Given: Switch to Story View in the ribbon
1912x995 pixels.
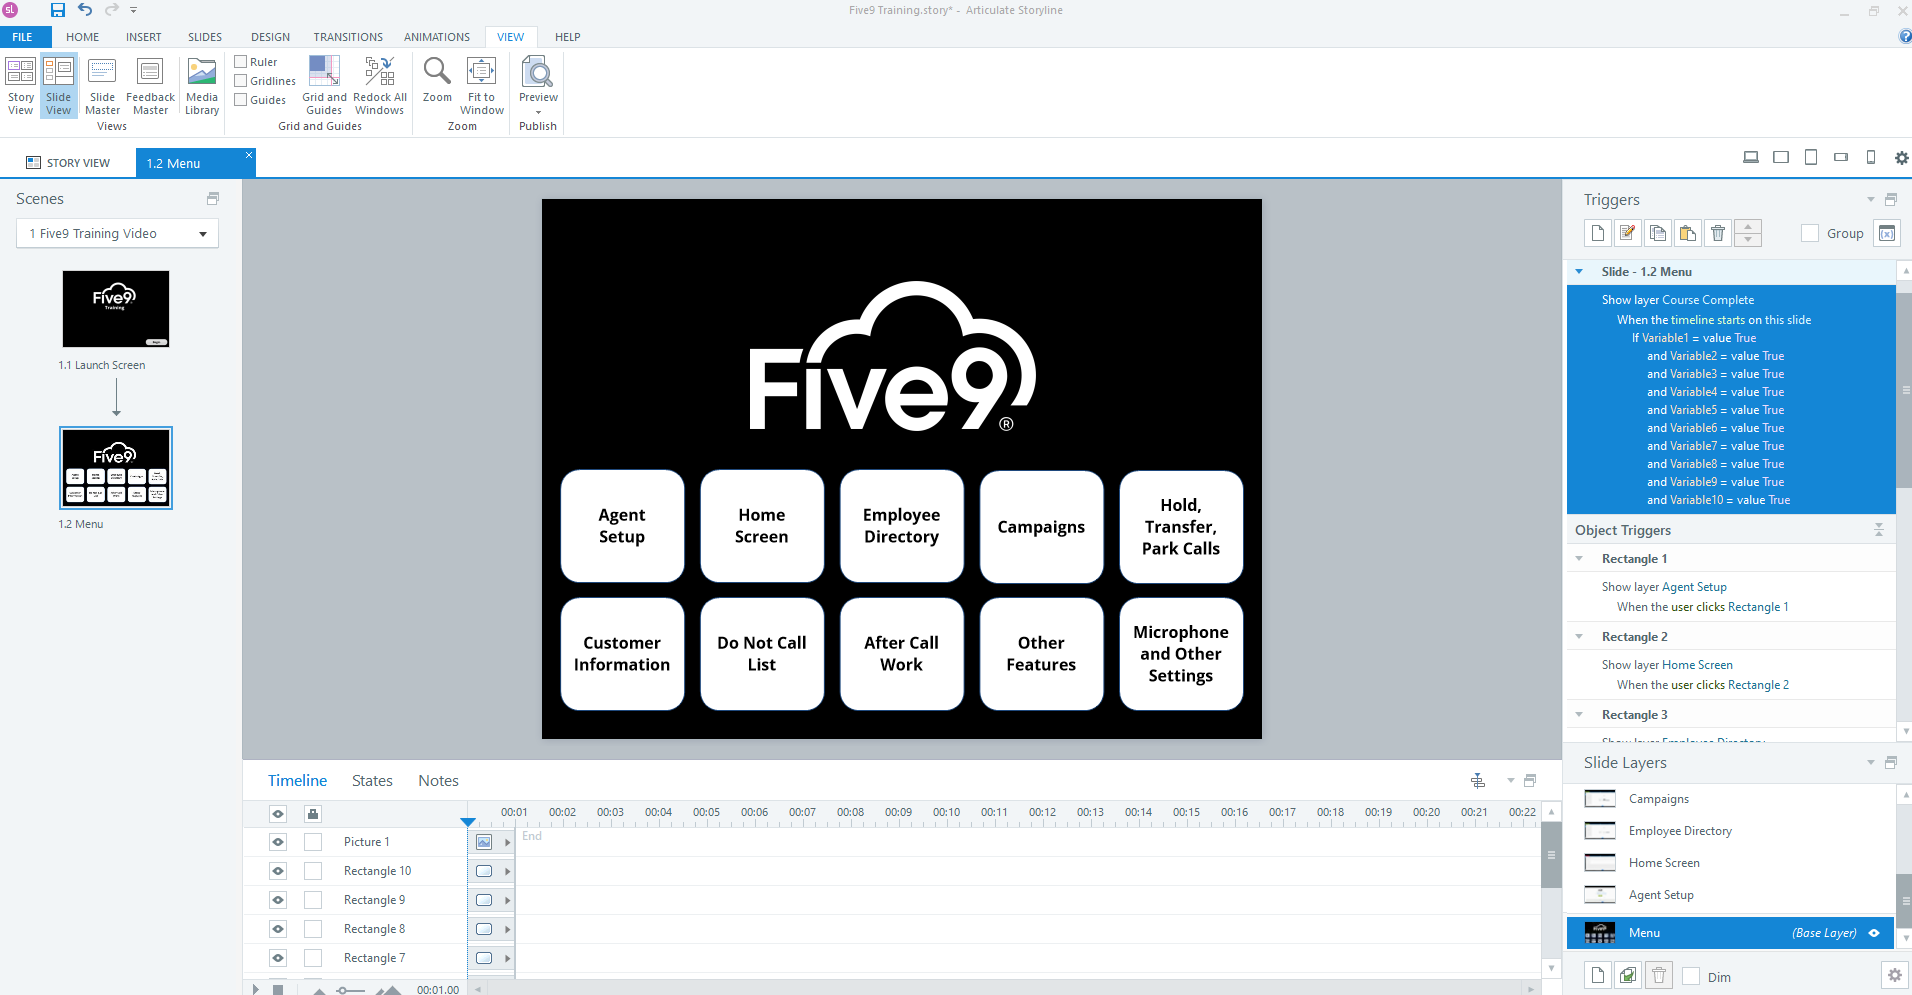Looking at the screenshot, I should [21, 87].
